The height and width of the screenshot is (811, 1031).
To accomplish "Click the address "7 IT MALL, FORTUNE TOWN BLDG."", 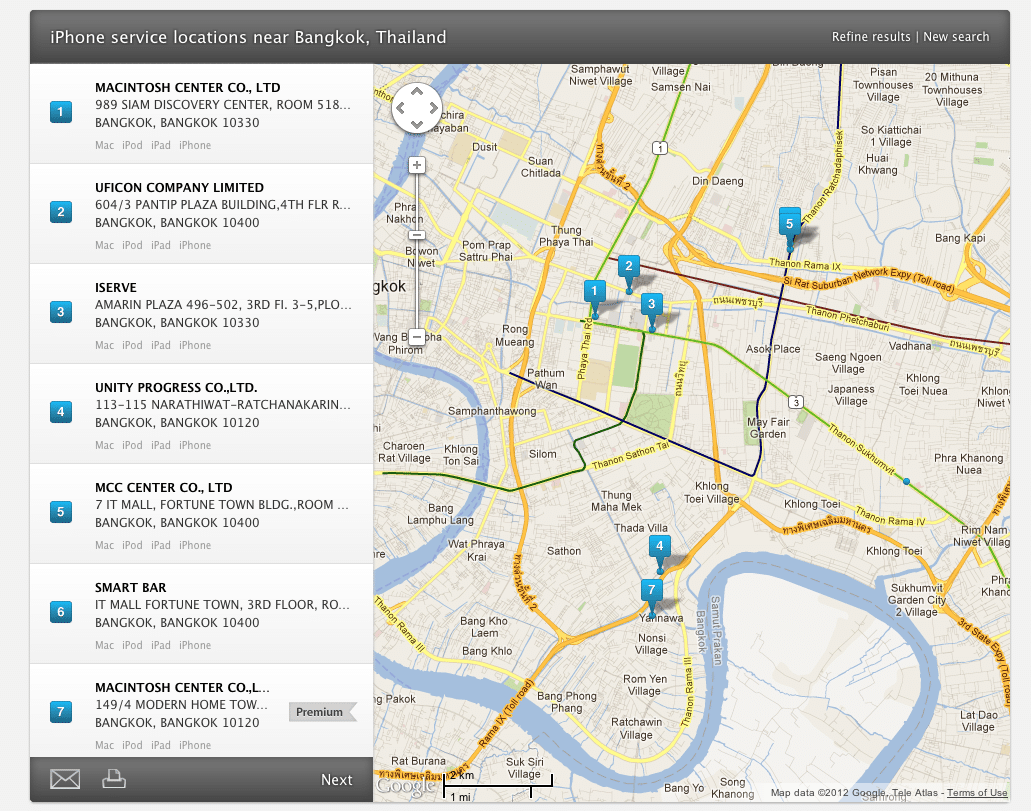I will point(222,504).
